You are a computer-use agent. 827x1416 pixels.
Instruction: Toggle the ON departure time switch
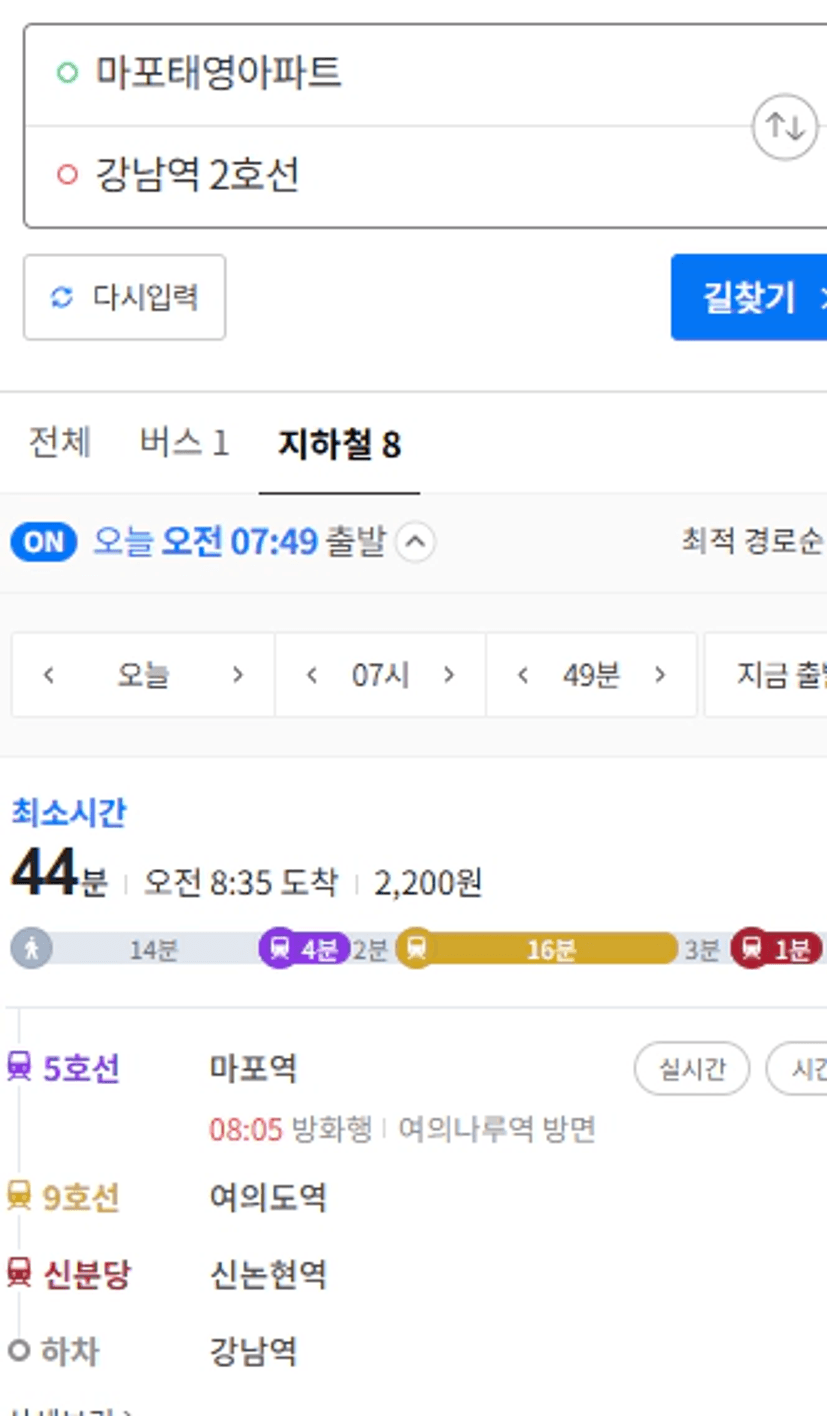(x=44, y=542)
